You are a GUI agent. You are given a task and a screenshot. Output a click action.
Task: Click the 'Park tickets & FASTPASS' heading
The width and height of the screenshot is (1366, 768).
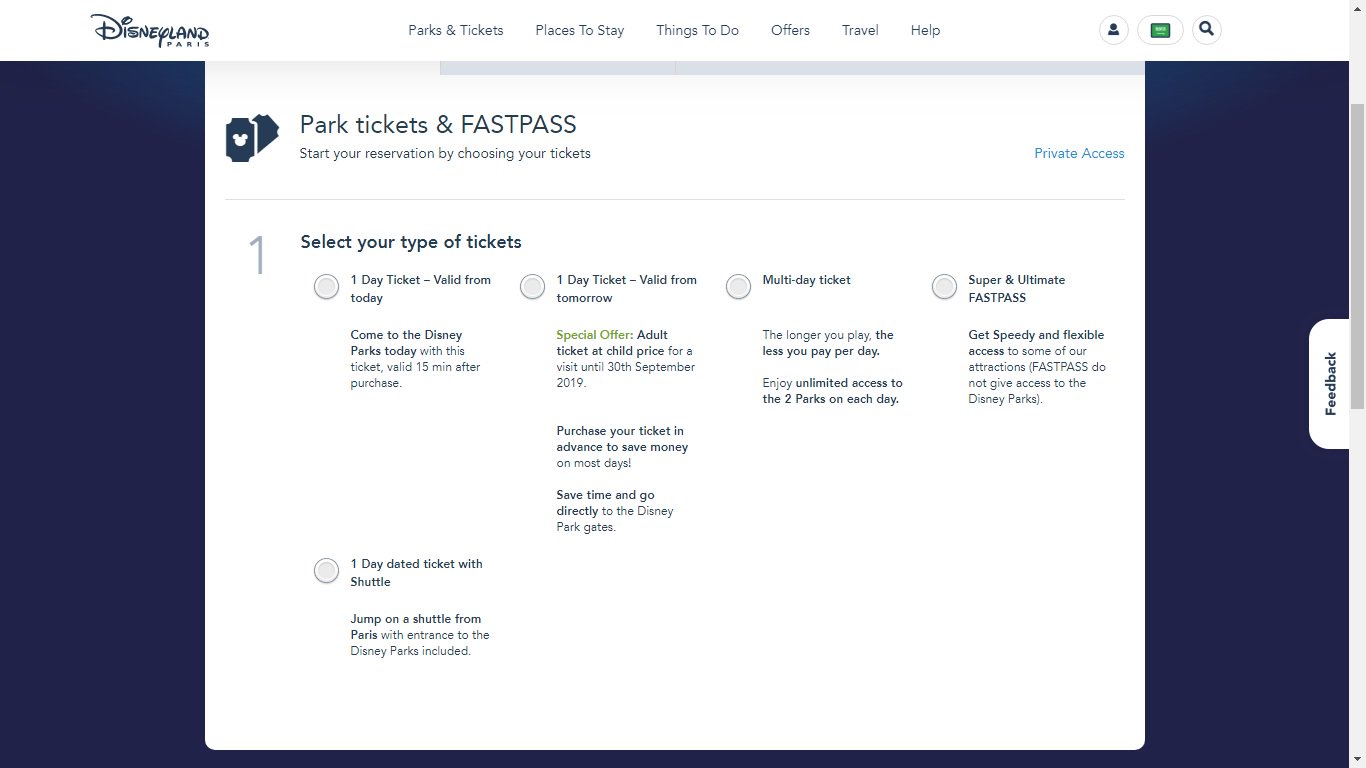[438, 125]
